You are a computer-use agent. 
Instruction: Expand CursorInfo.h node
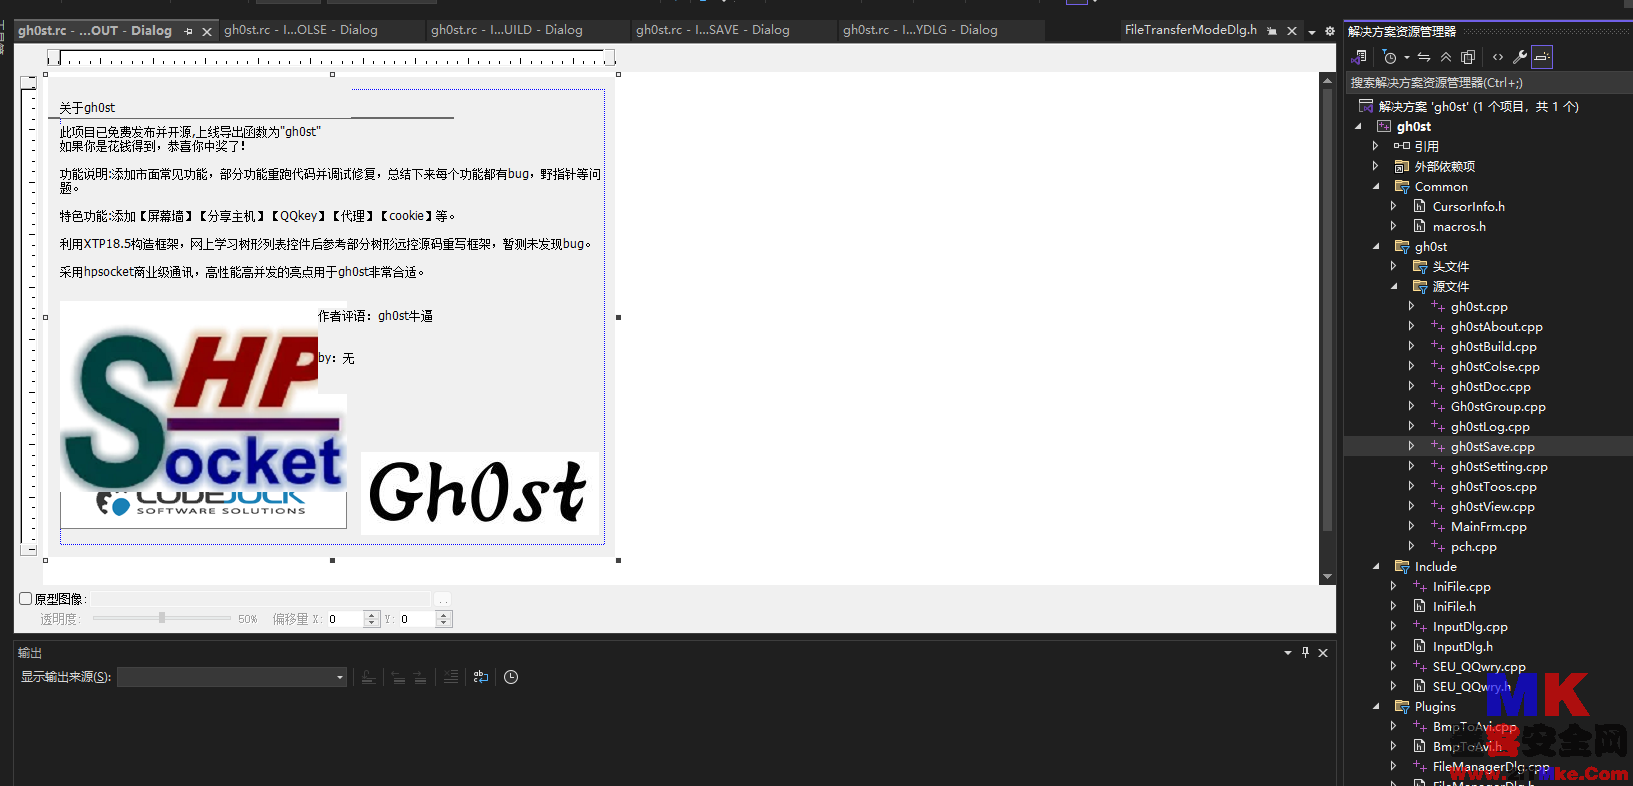(x=1394, y=206)
